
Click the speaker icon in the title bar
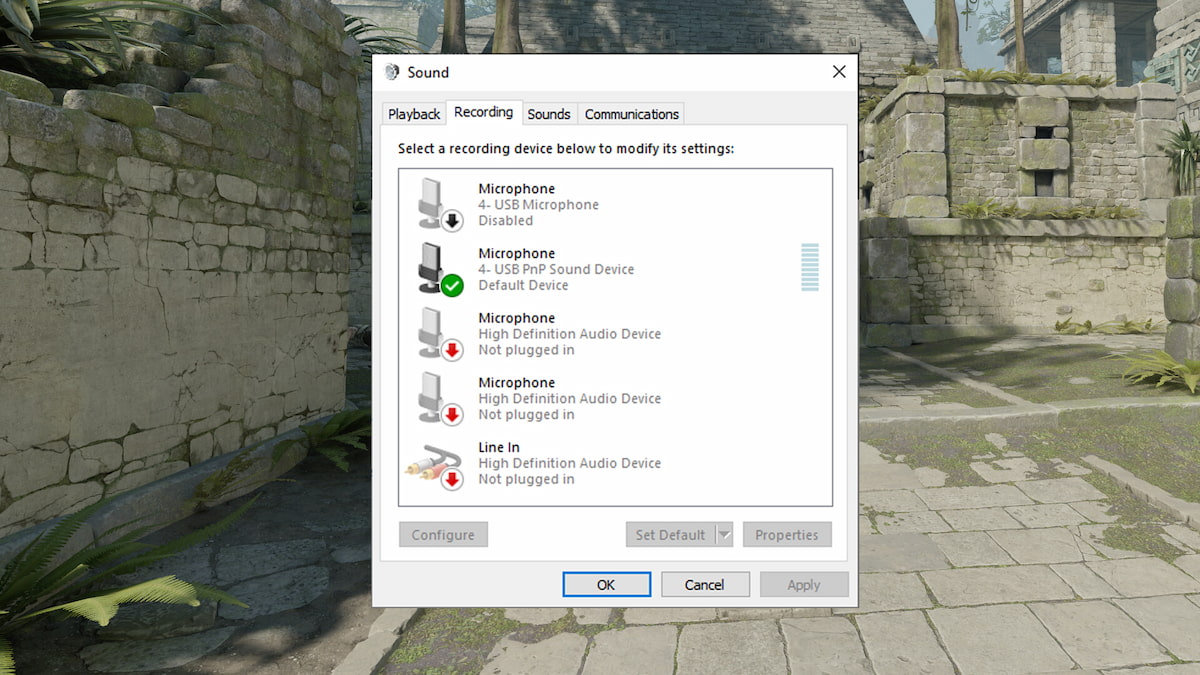click(x=393, y=71)
